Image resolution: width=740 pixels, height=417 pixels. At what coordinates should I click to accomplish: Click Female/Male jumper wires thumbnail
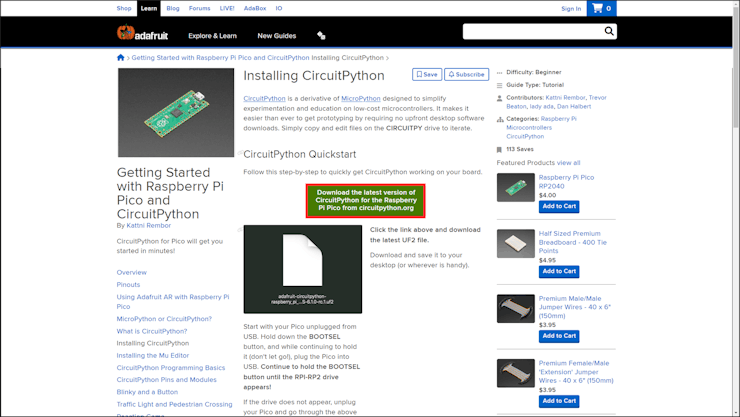(x=516, y=373)
